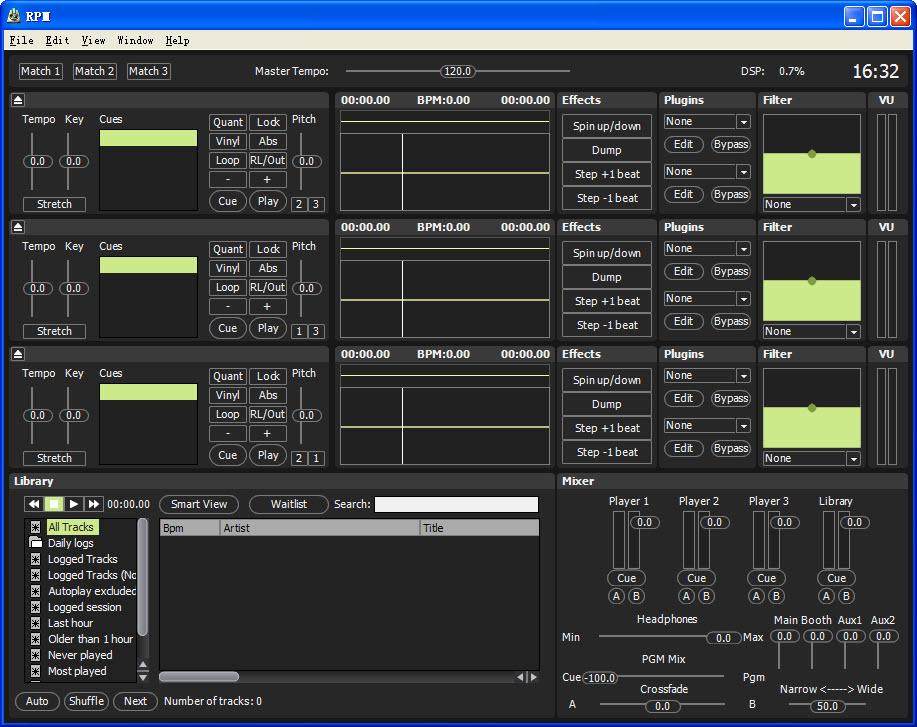
Task: Select the Never played list
Action: pos(80,655)
